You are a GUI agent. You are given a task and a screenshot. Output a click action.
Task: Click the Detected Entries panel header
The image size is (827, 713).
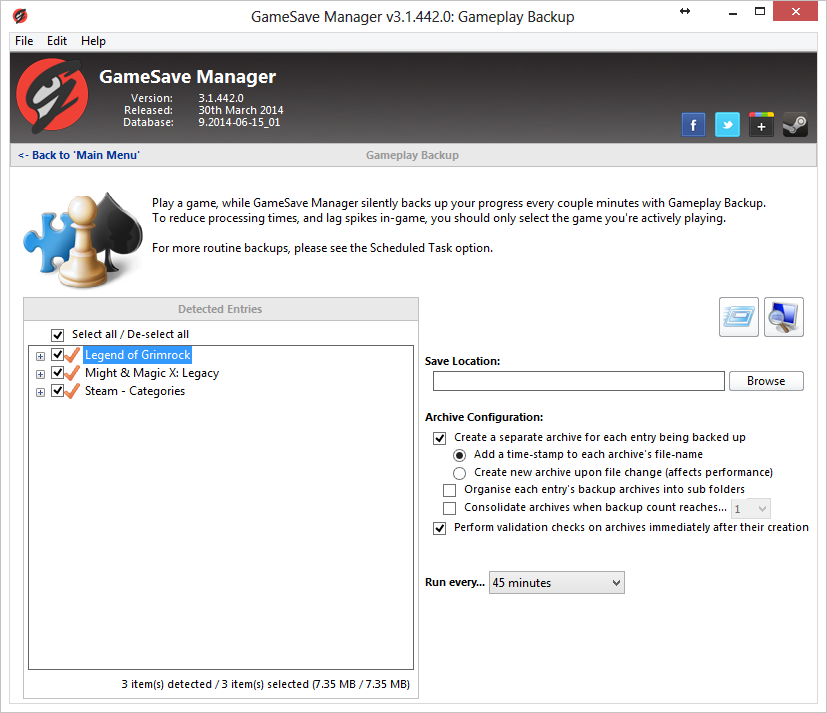[220, 309]
